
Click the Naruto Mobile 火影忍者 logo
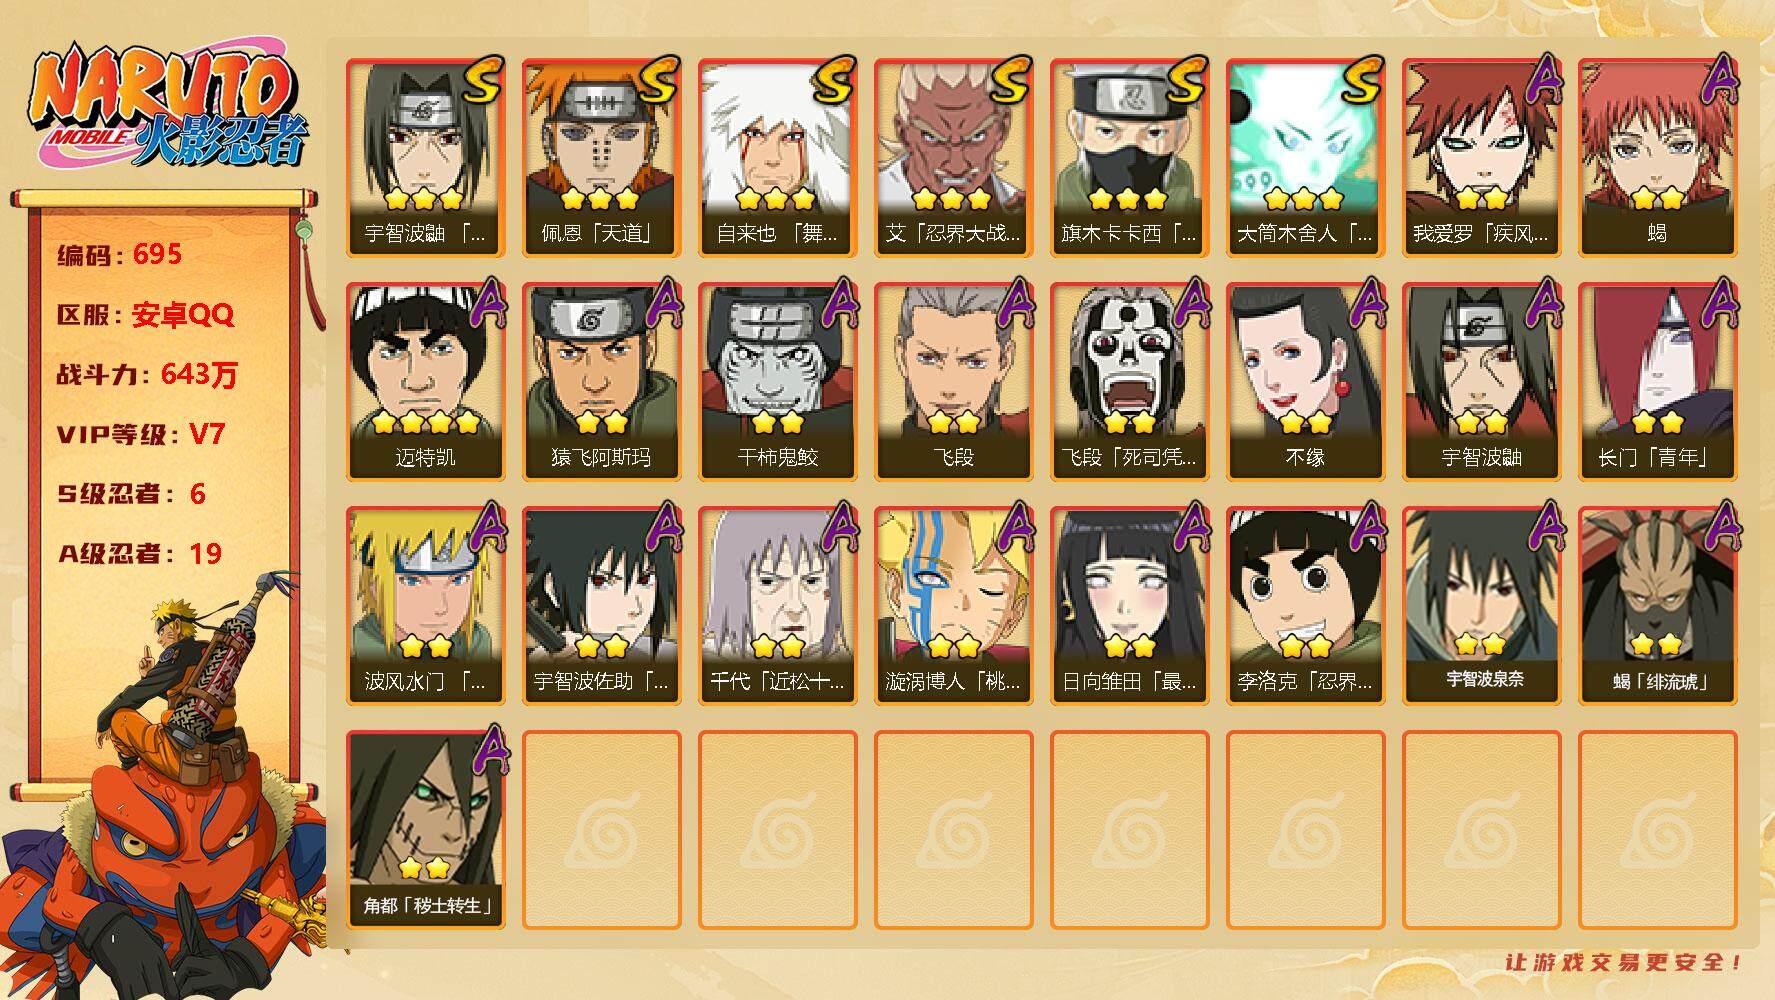tap(166, 108)
